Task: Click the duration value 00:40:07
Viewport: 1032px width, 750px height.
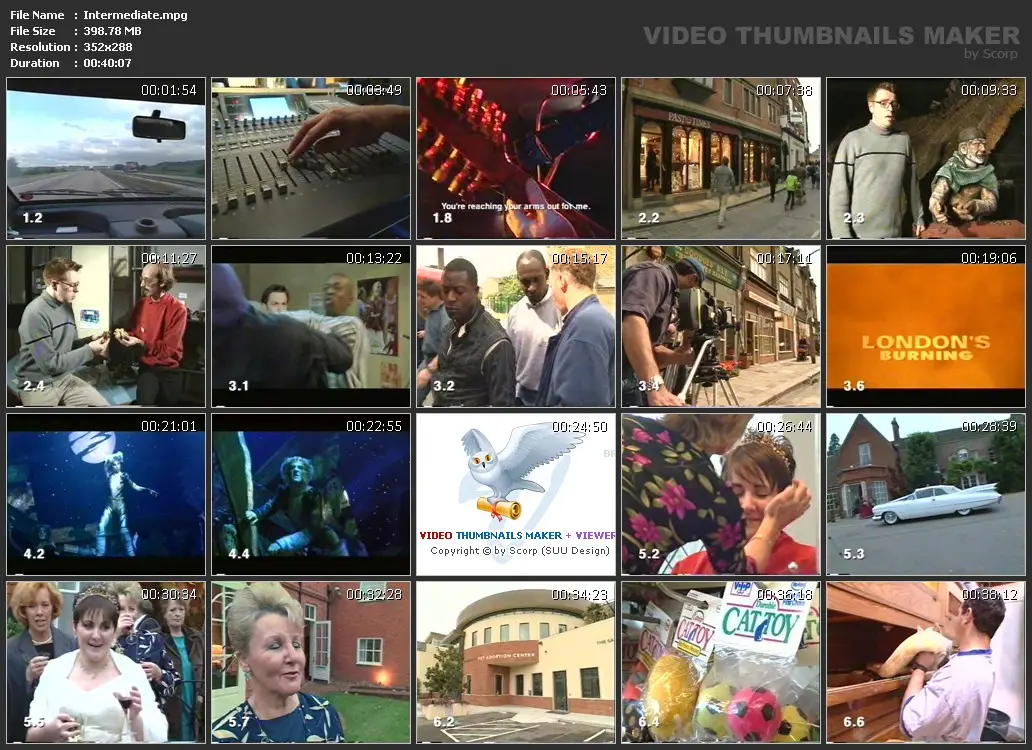Action: [x=107, y=63]
